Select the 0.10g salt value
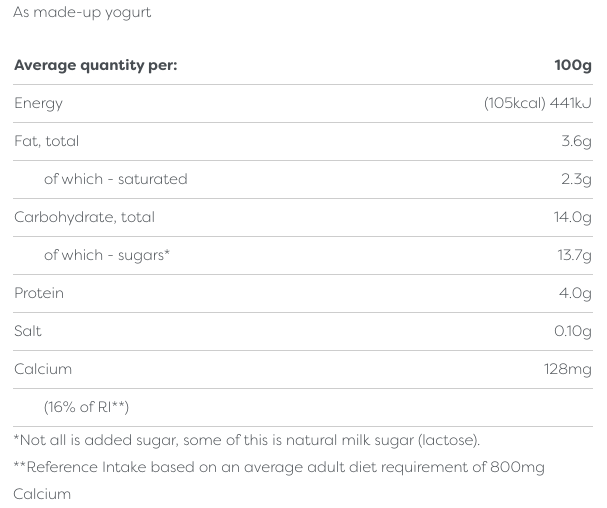607x508 pixels. tap(572, 332)
